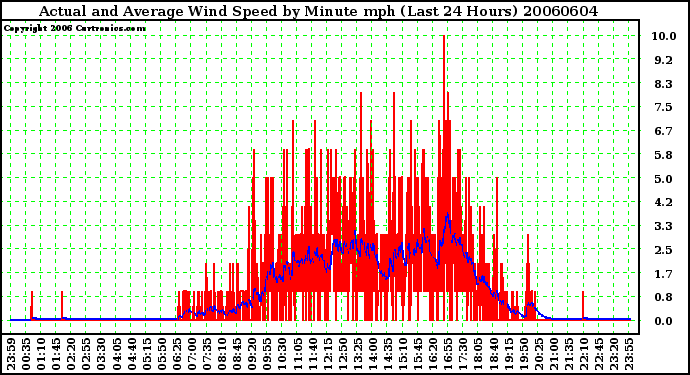Click the 19:15 time label
Screen dimensions: 690x375
[x=508, y=354]
